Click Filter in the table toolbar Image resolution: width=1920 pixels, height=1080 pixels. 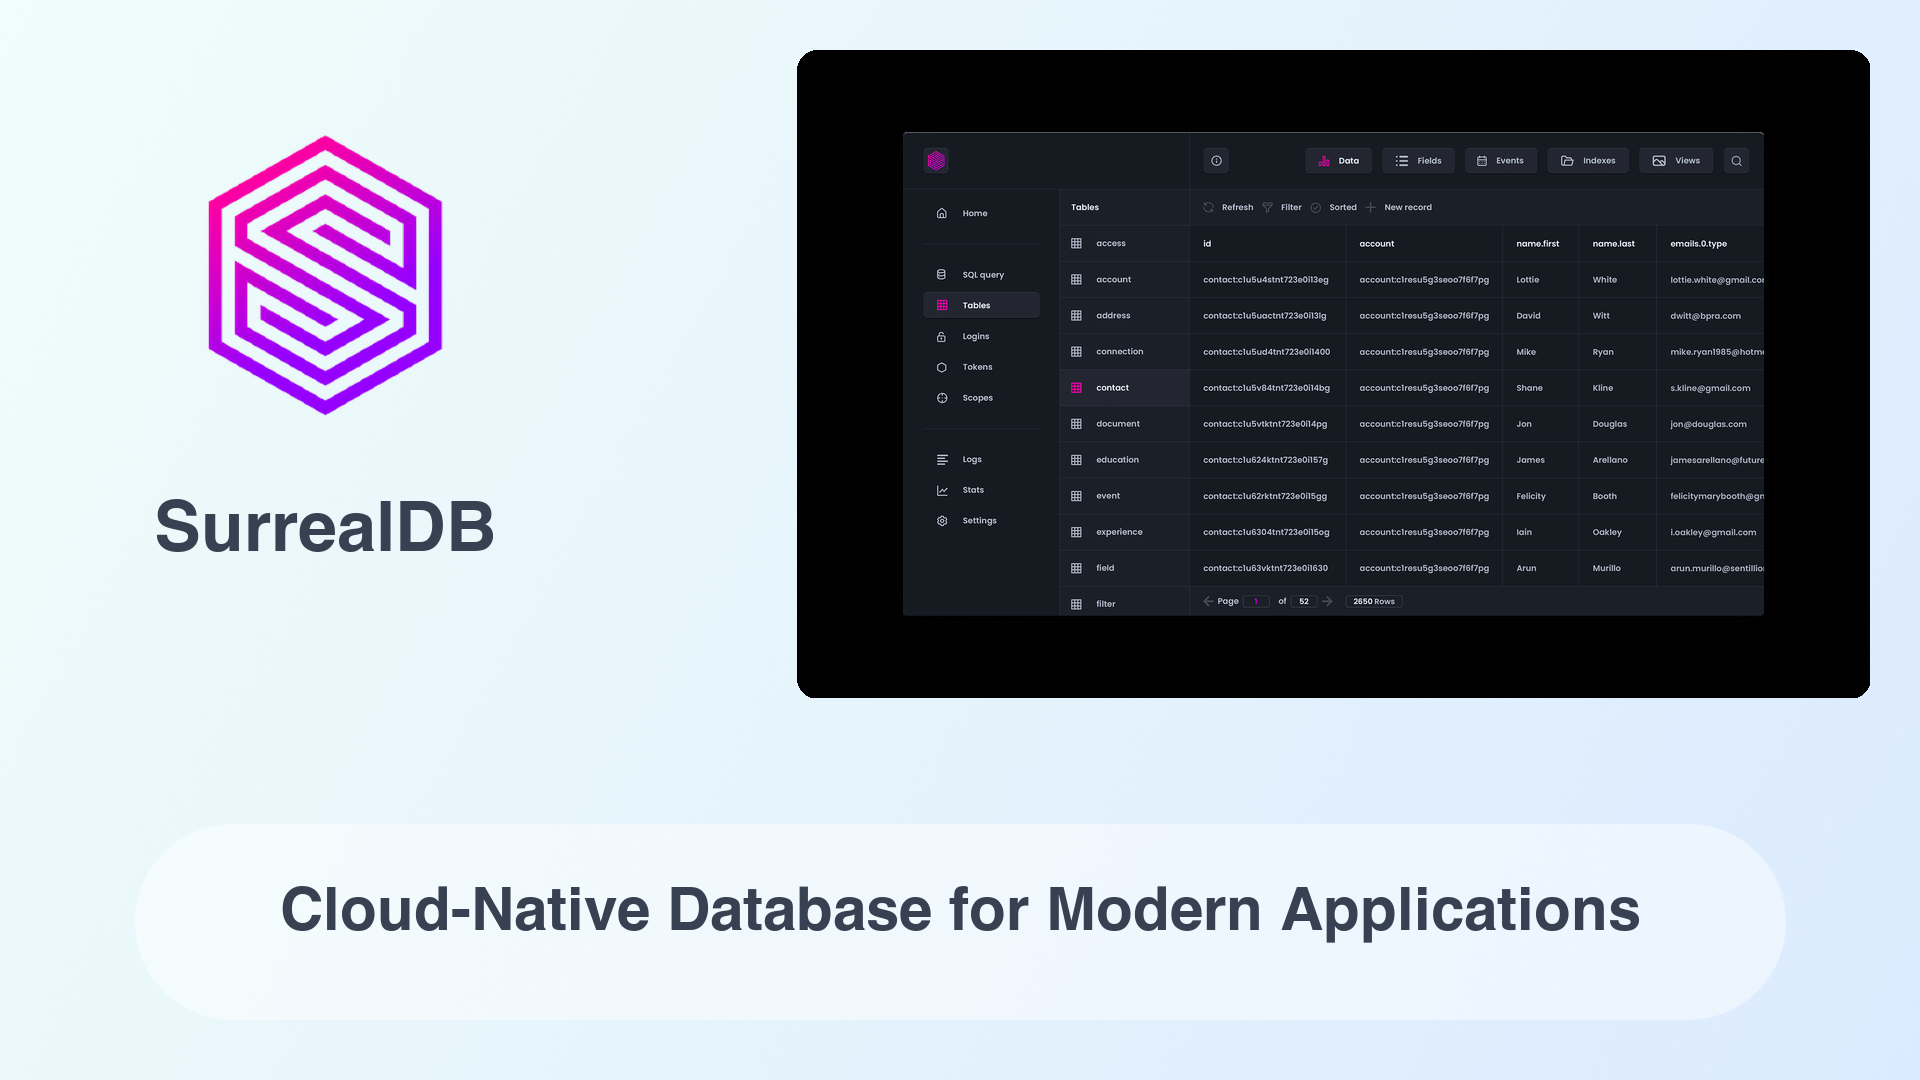tap(1281, 207)
